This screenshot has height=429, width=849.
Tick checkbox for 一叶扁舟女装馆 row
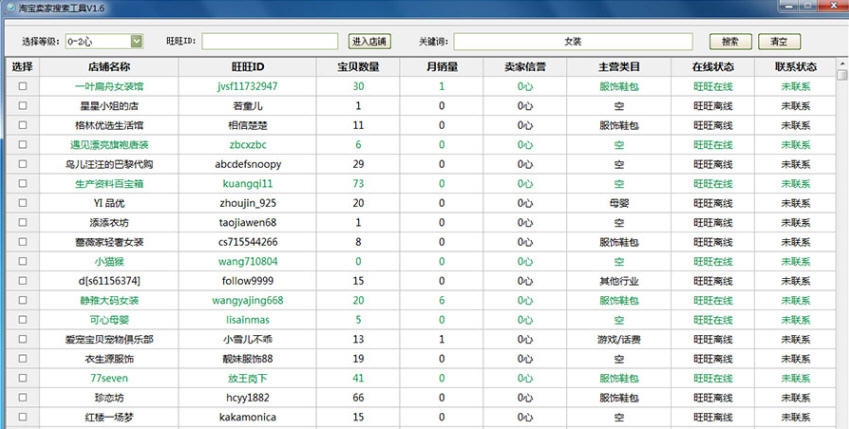[22, 86]
